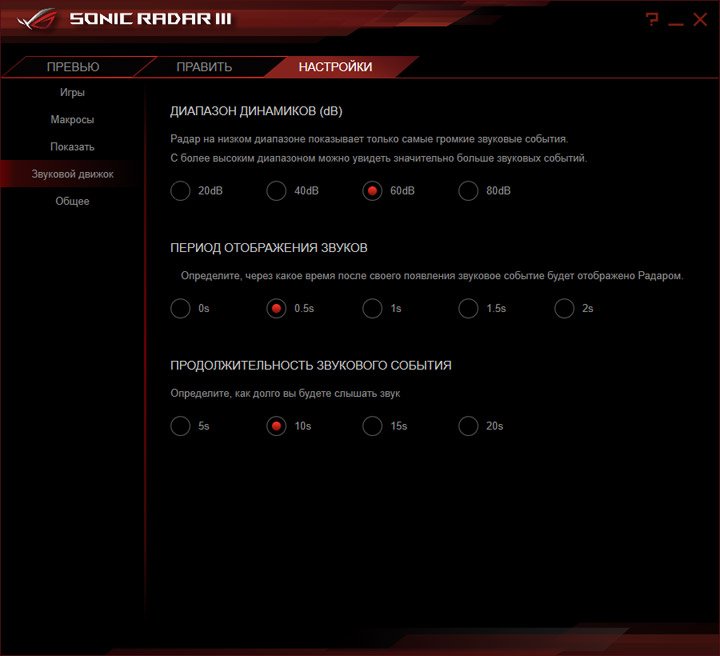Viewport: 720px width, 656px height.
Task: Select the 20dB dynamic range option
Action: pyautogui.click(x=180, y=191)
